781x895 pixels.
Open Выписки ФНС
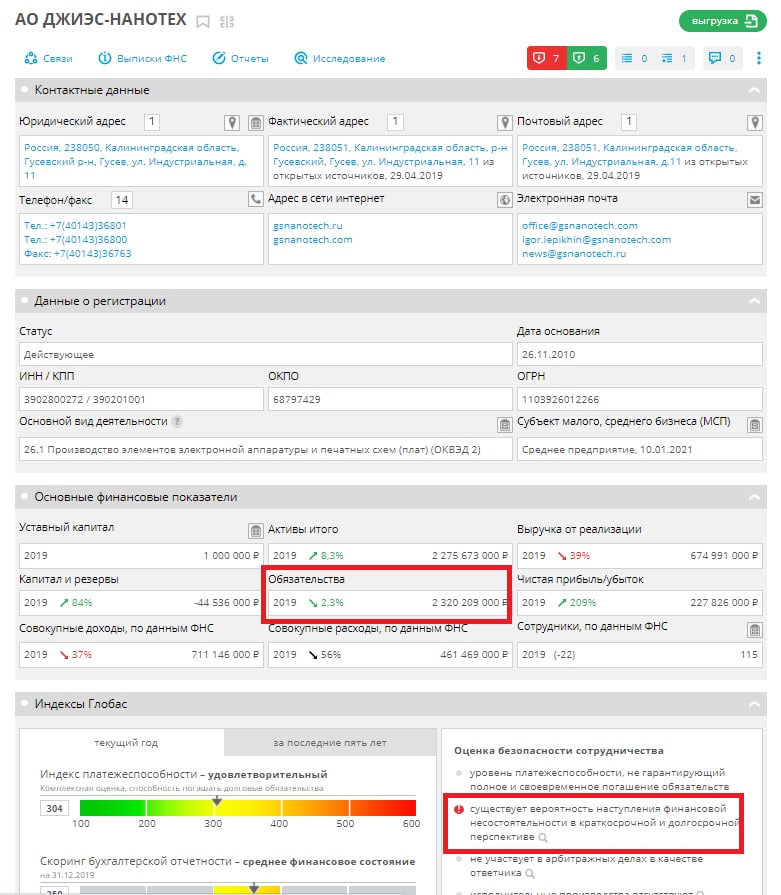click(142, 58)
